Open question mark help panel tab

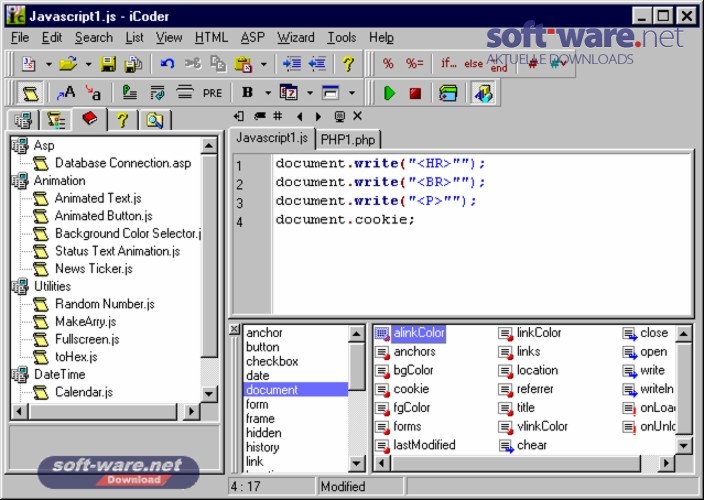point(122,120)
